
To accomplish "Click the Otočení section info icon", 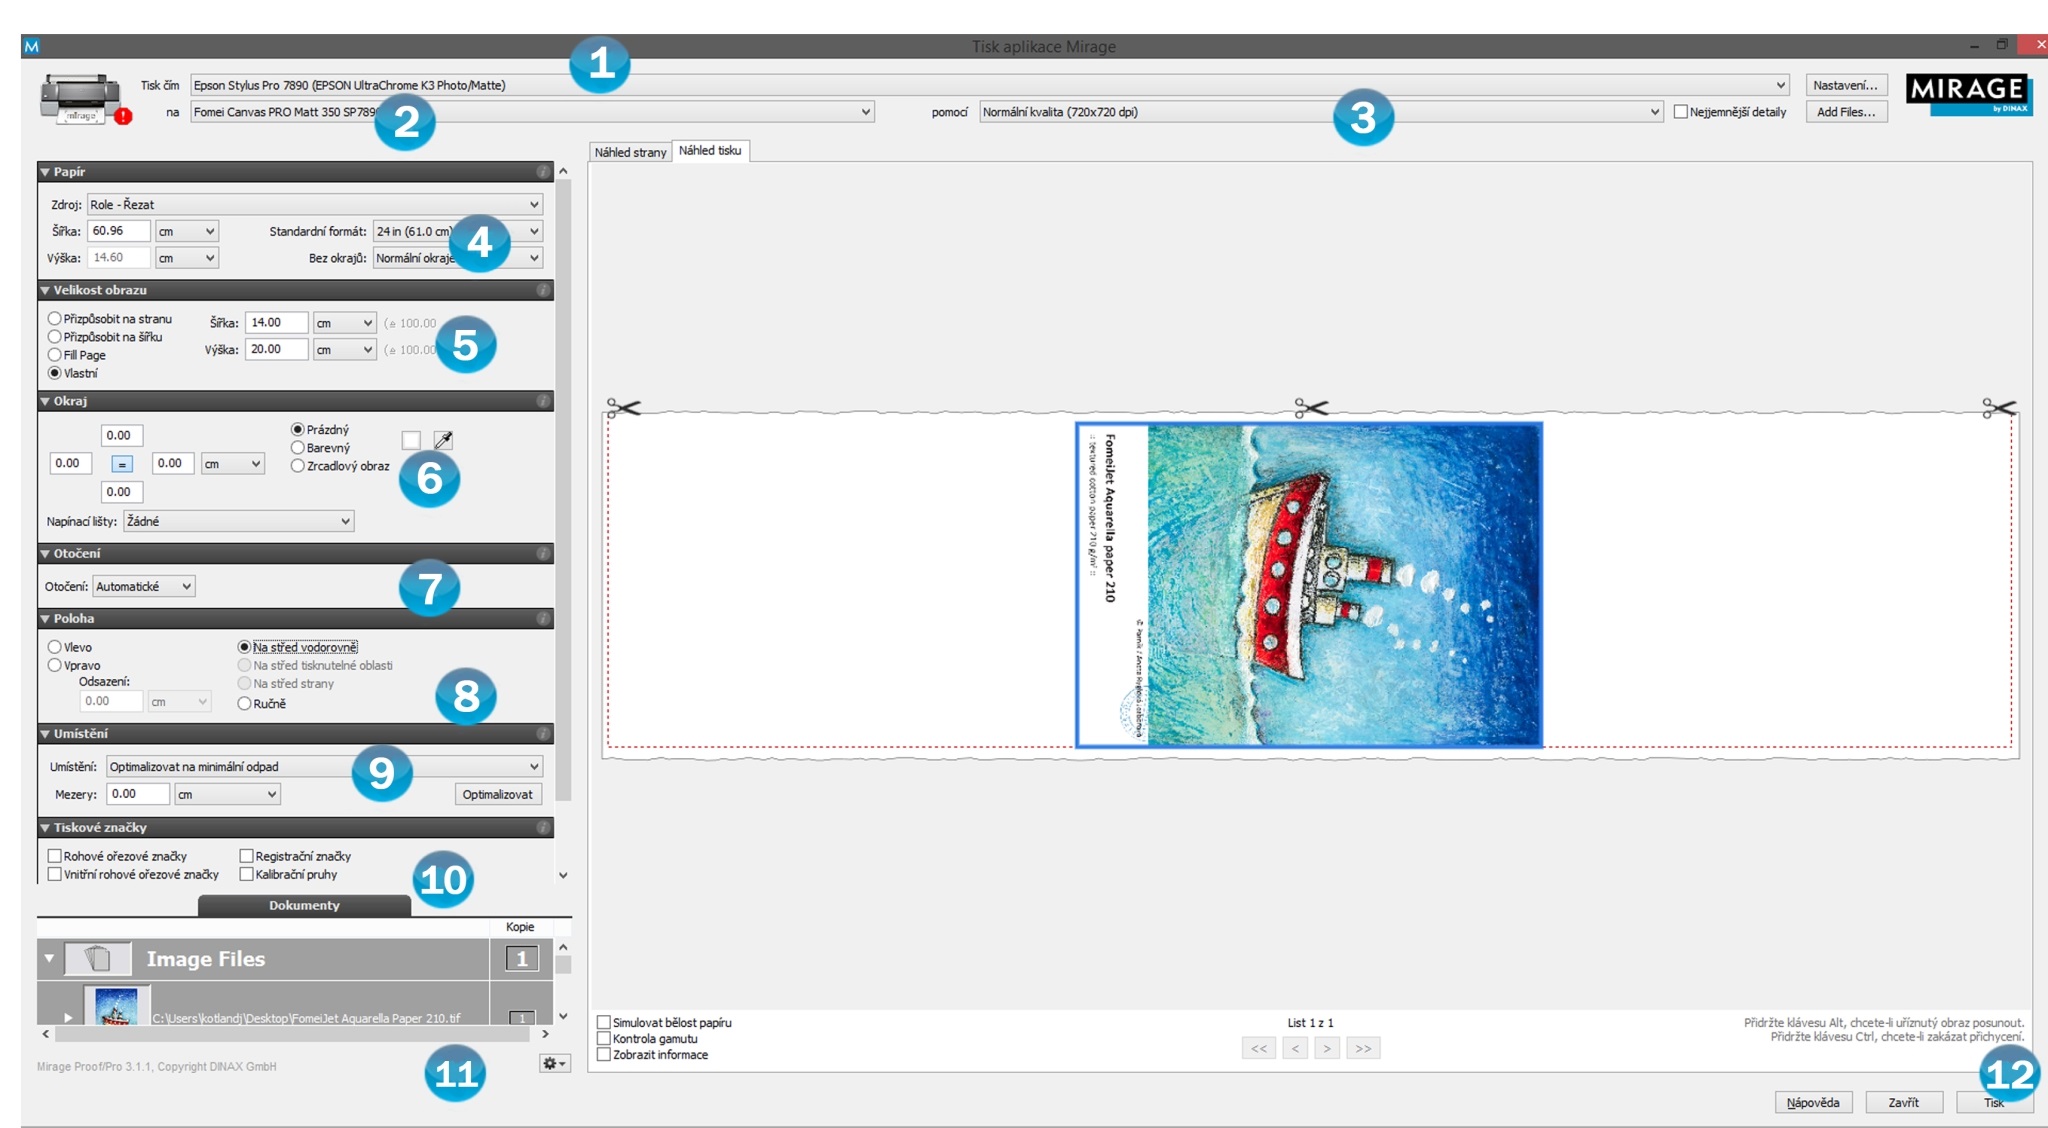I will [x=543, y=553].
